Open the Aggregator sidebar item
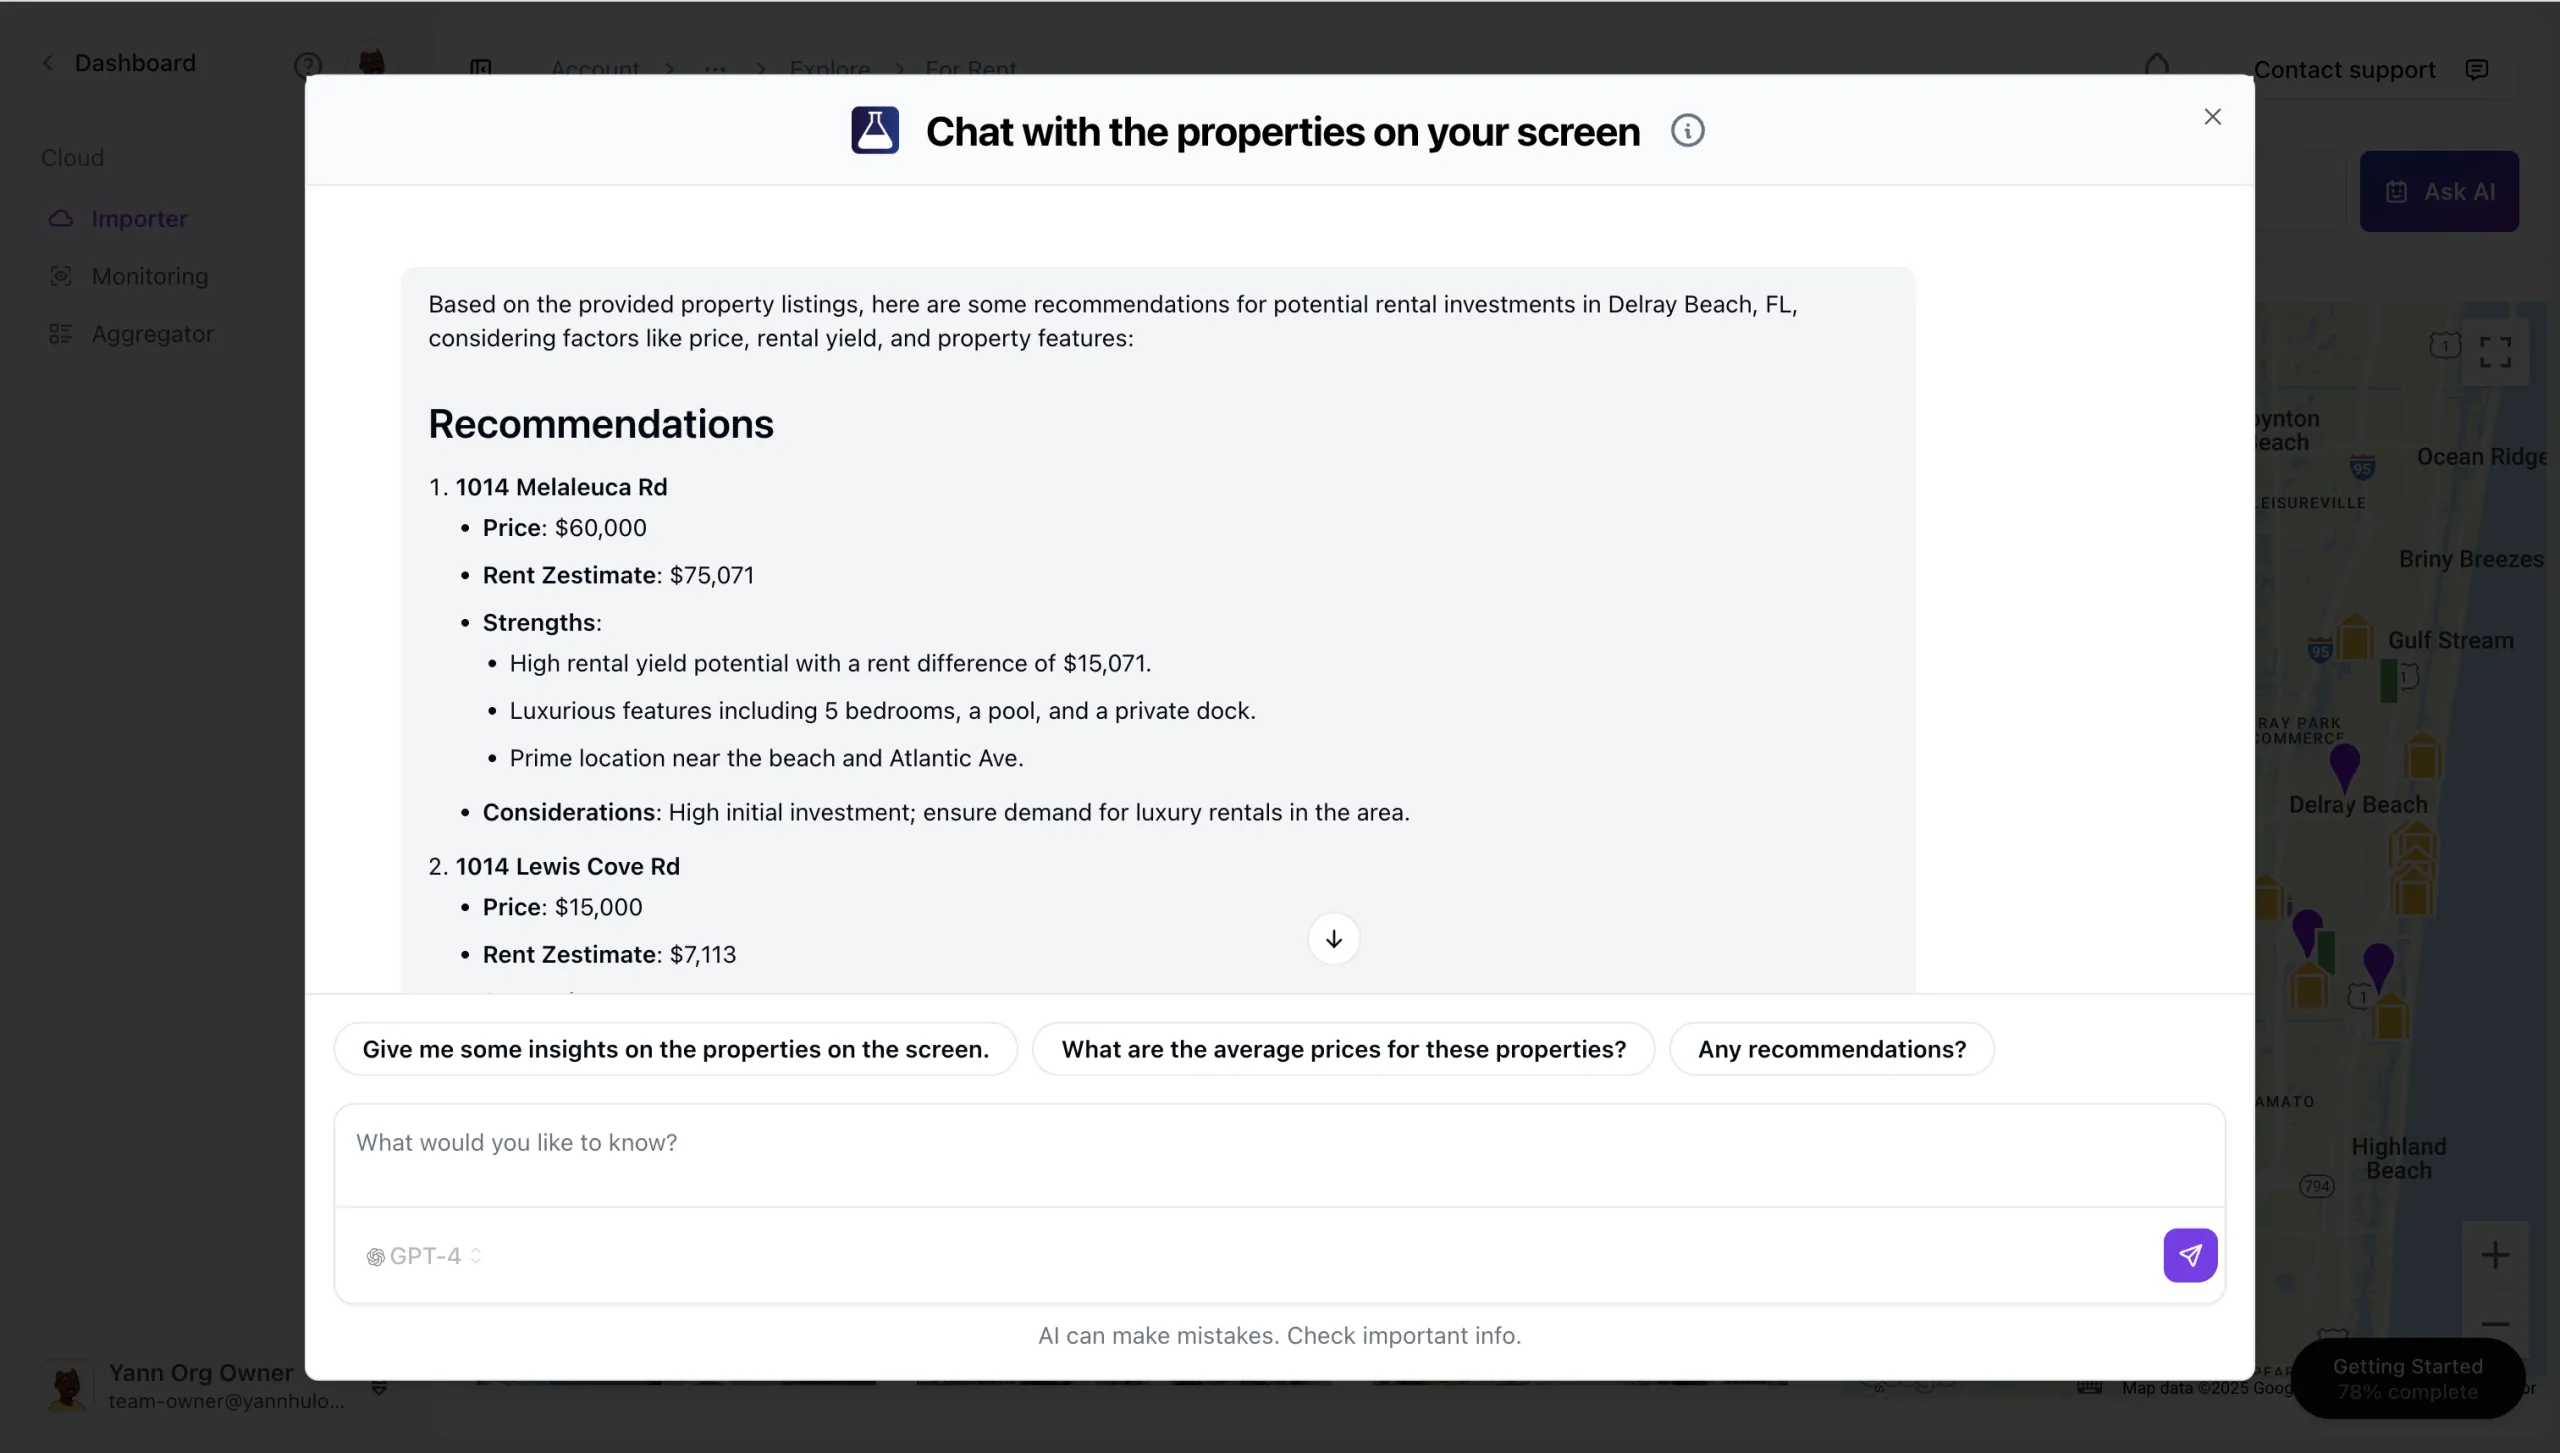This screenshot has width=2560, height=1453. tap(152, 334)
